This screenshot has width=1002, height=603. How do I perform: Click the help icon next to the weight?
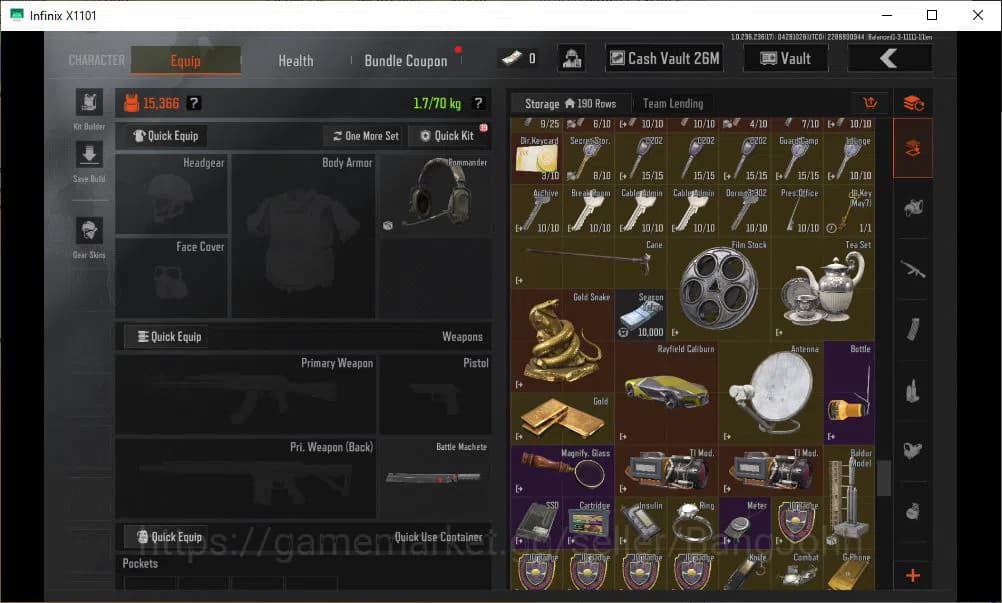(x=478, y=103)
